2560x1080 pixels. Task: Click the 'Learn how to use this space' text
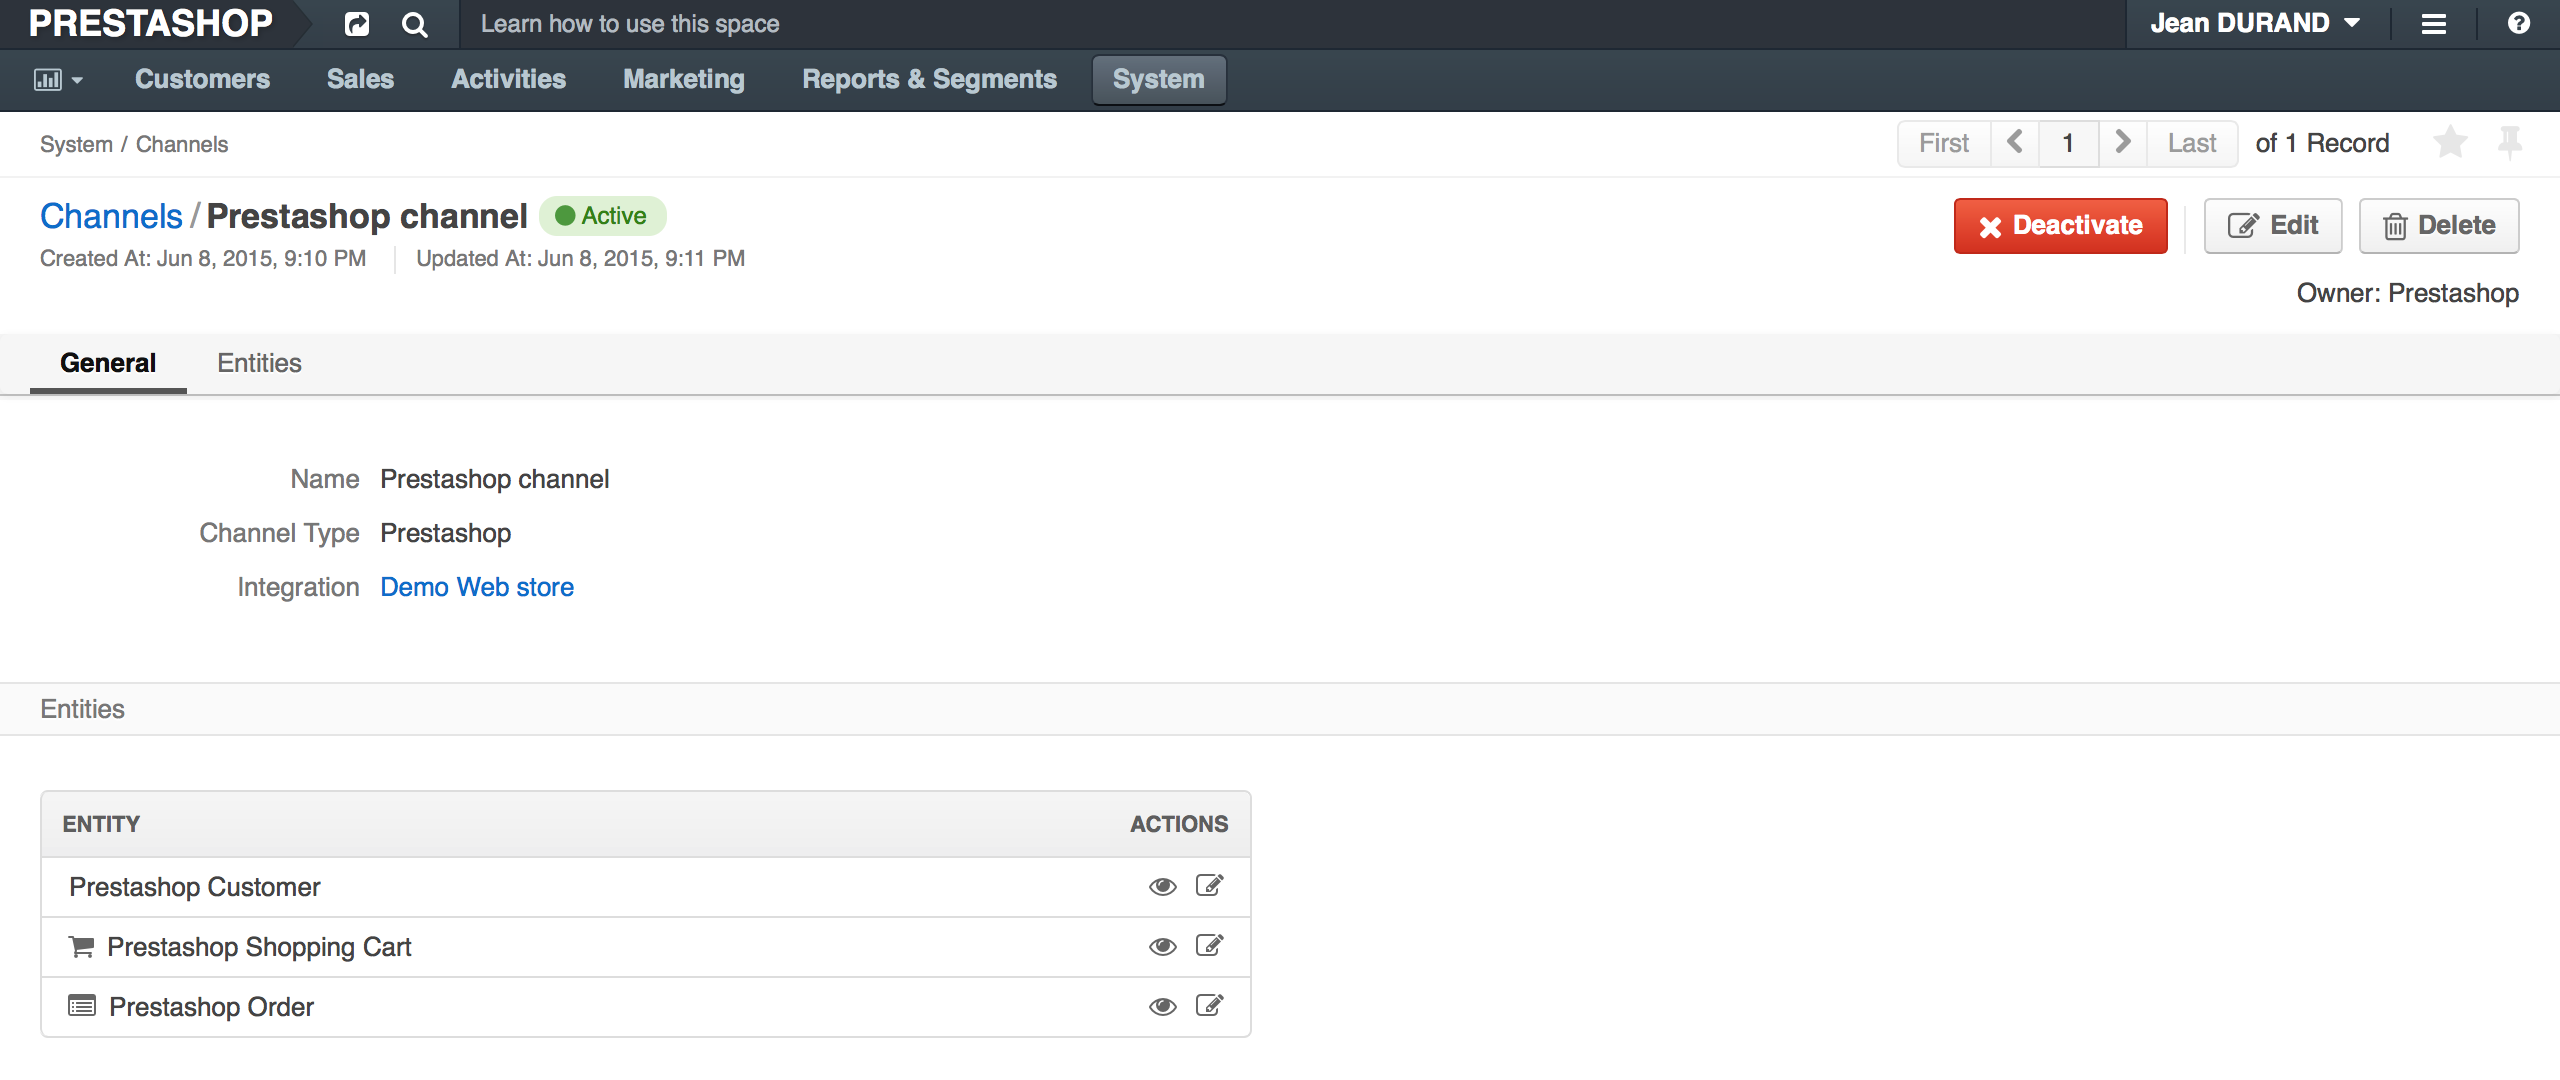coord(630,24)
